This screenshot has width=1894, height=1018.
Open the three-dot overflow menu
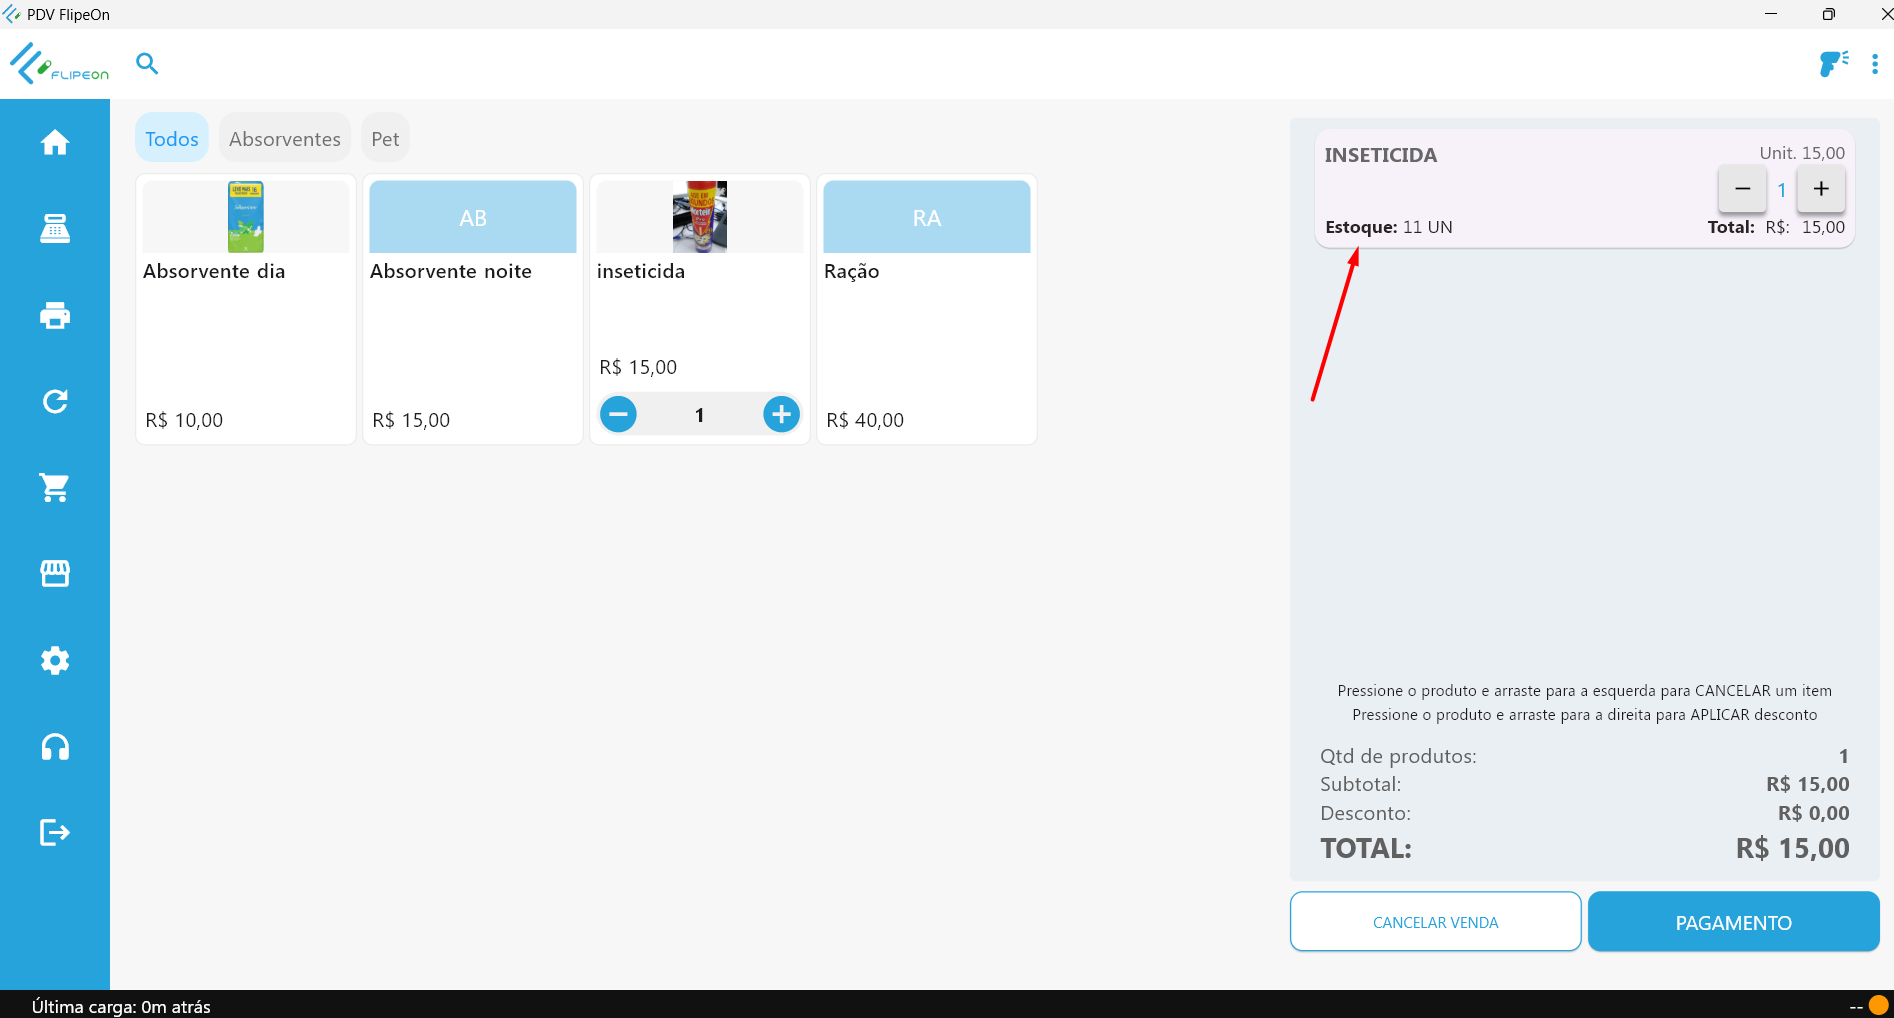1875,64
